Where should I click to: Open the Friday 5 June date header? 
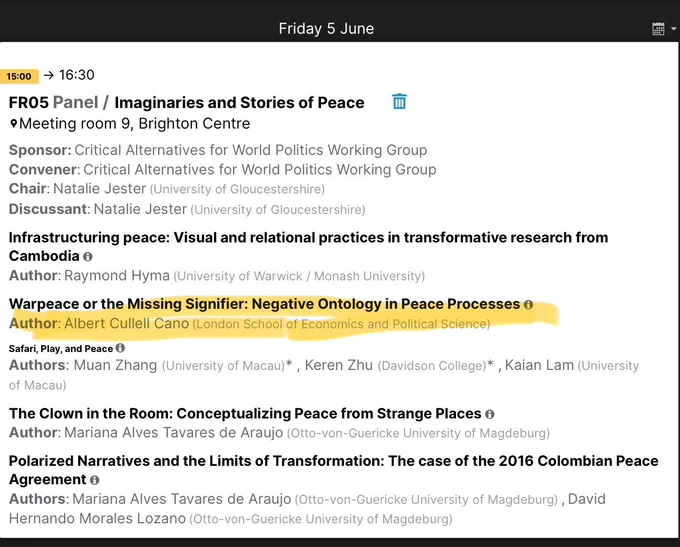[x=326, y=29]
